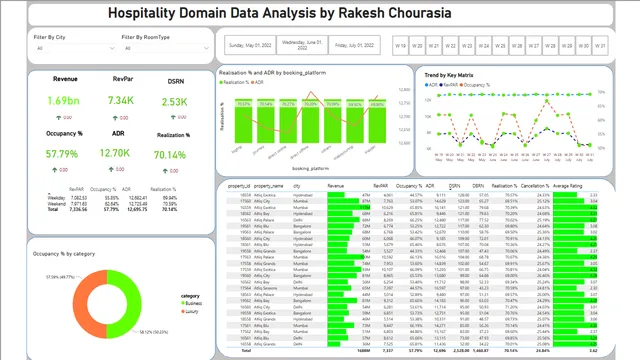The height and width of the screenshot is (360, 640).
Task: Click the 7.34K RevPar value
Action: click(x=121, y=100)
